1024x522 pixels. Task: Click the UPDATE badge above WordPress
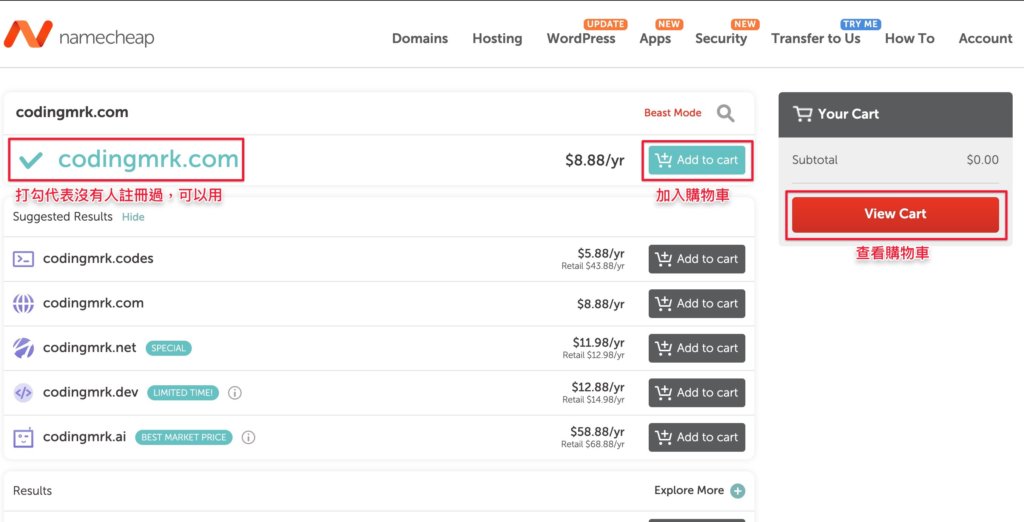point(605,24)
